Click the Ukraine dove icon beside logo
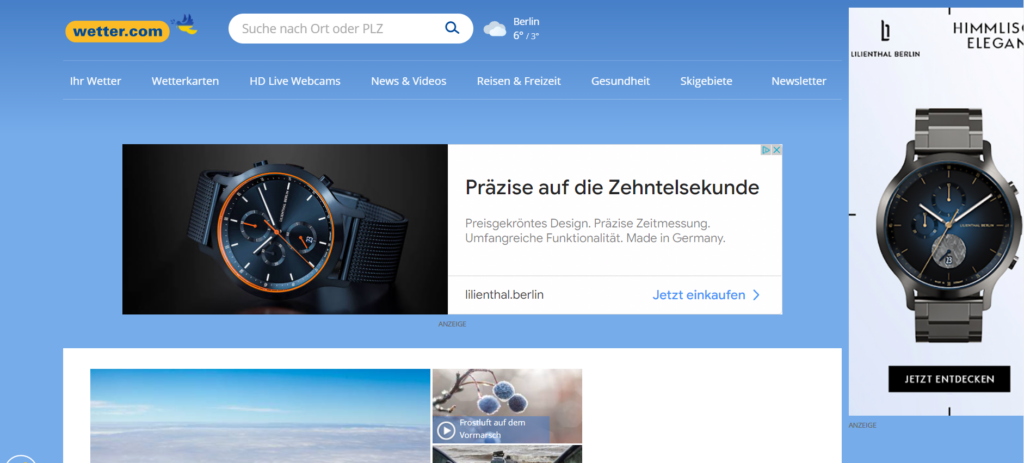 click(x=185, y=25)
